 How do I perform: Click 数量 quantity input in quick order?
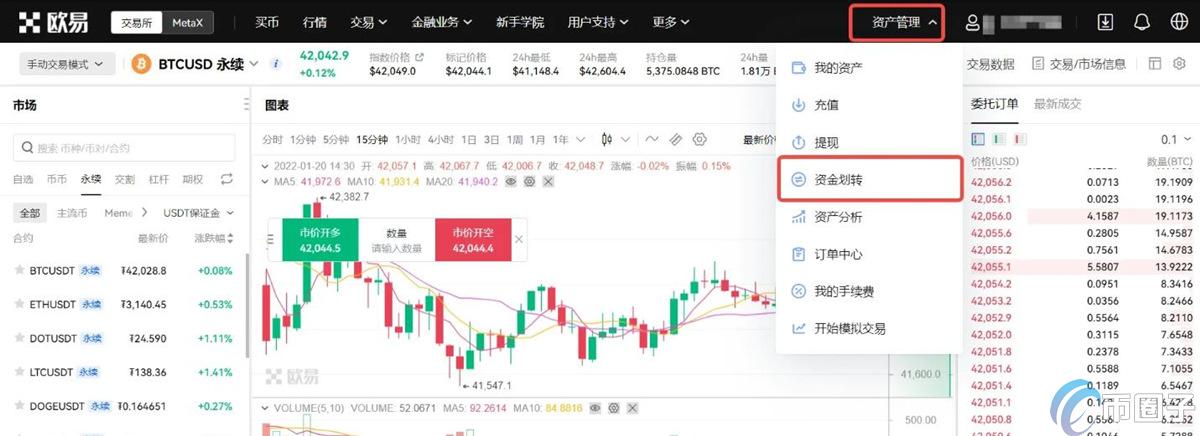pyautogui.click(x=396, y=240)
